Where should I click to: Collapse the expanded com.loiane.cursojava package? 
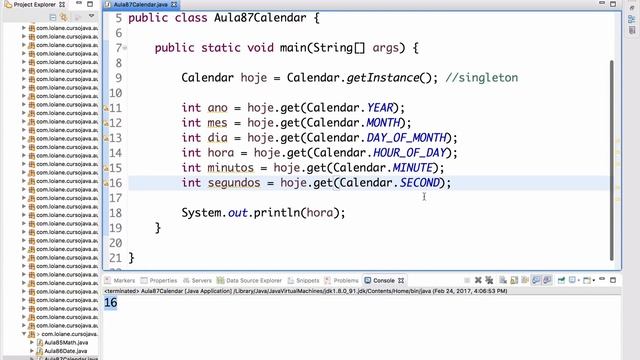point(24,334)
